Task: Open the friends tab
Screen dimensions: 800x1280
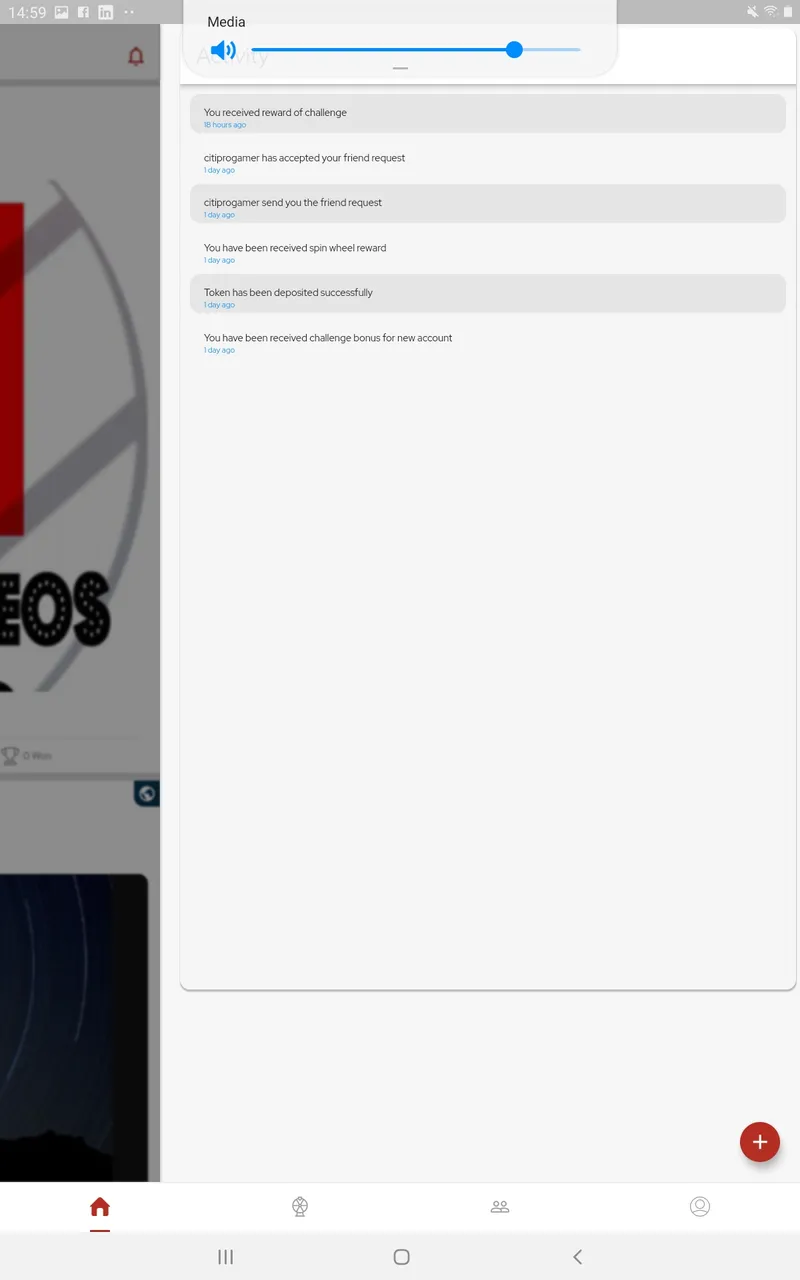Action: coord(500,1207)
